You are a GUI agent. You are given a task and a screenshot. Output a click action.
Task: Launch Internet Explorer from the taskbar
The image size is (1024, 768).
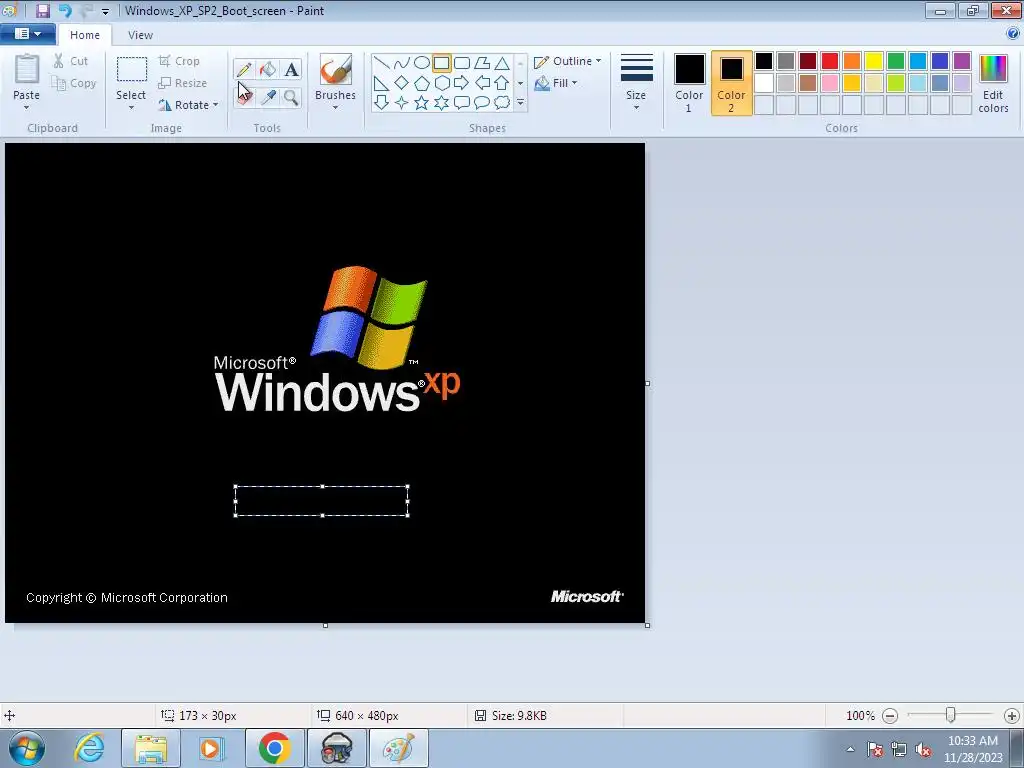[89, 748]
